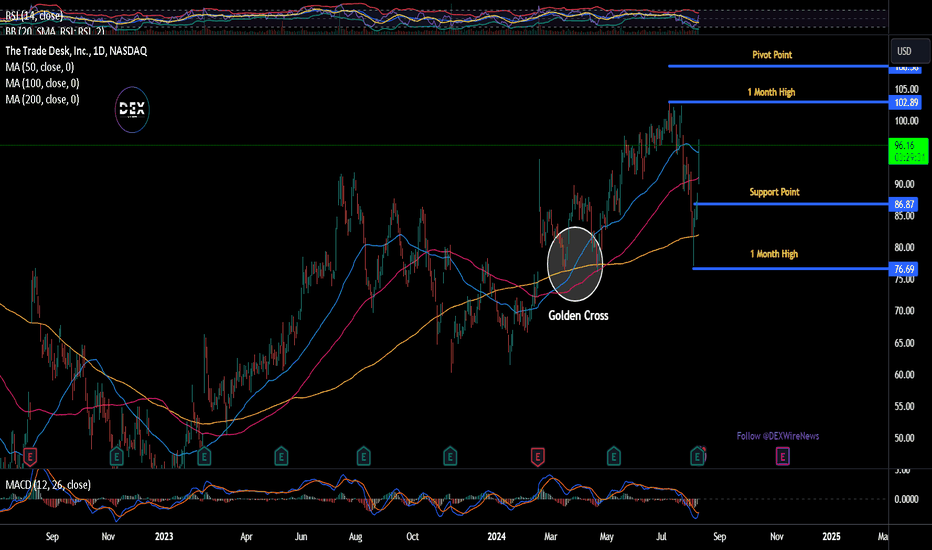This screenshot has height=550, width=932.
Task: Click the 2024 label on time axis
Action: tap(496, 536)
